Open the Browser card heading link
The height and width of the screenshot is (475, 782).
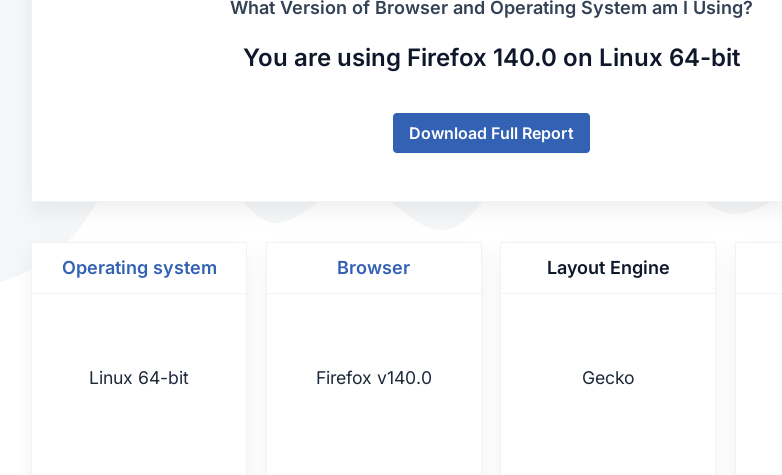tap(373, 268)
